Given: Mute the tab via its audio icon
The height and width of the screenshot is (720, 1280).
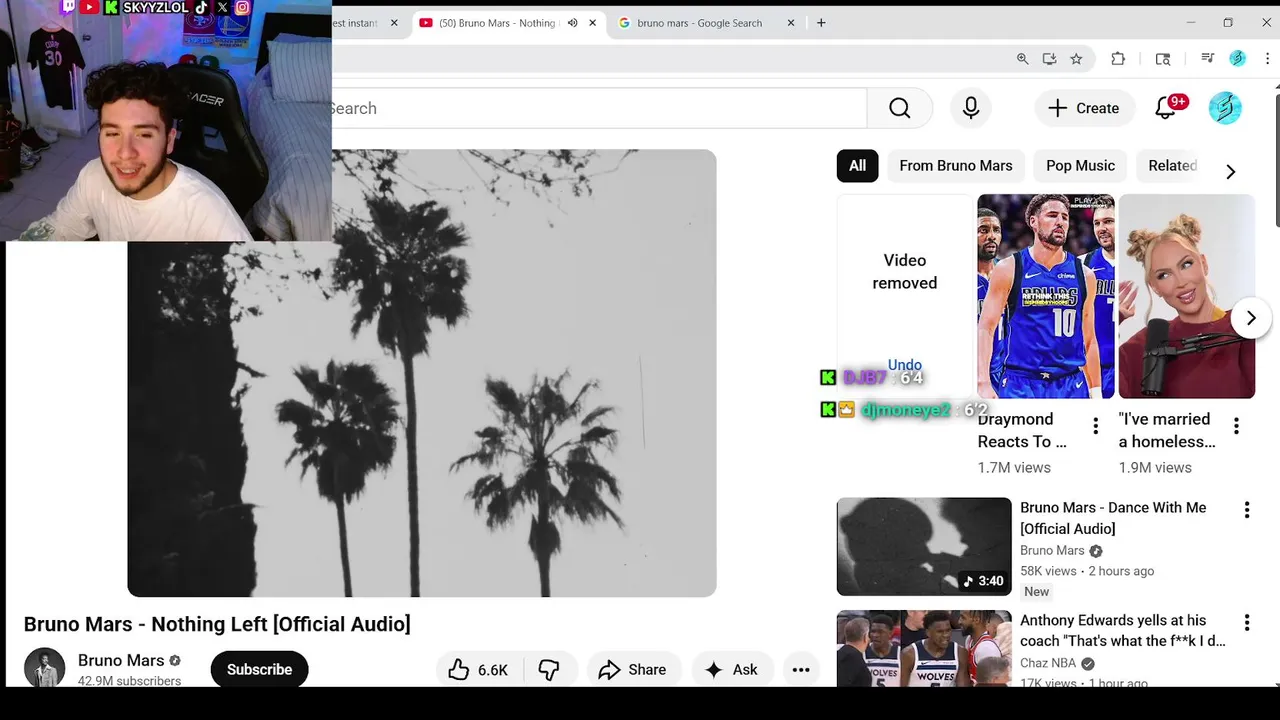Looking at the screenshot, I should click(x=572, y=23).
